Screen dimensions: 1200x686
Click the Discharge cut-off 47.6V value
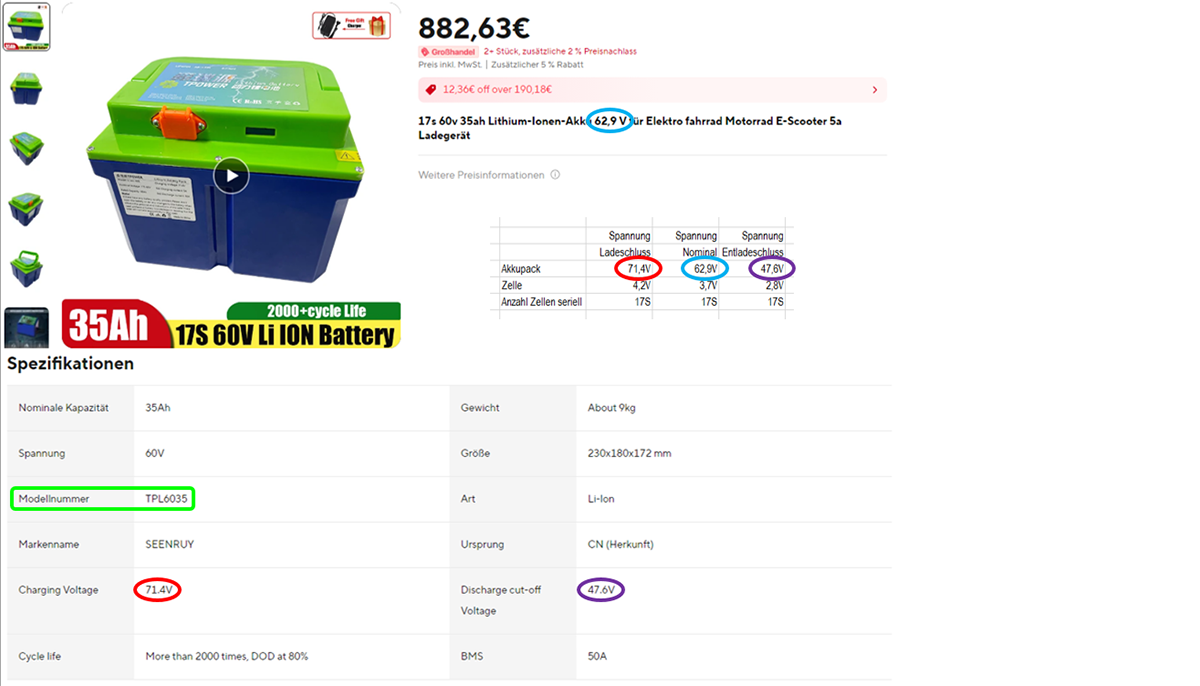point(601,590)
